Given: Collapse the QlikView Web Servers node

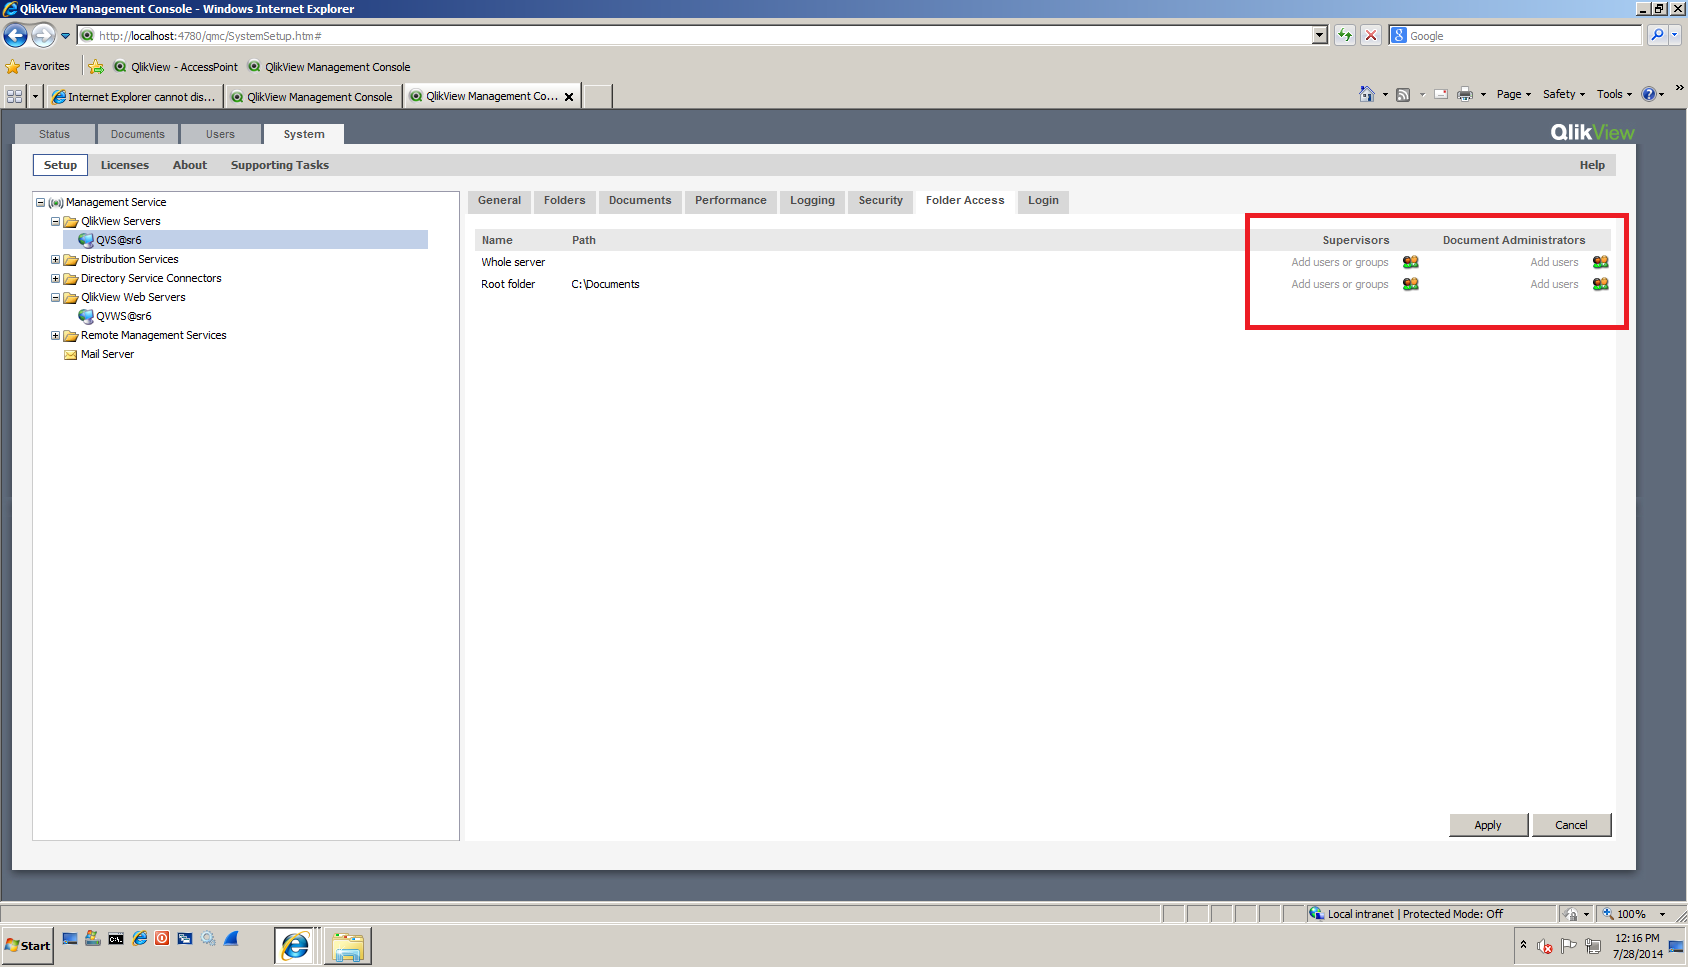Looking at the screenshot, I should pyautogui.click(x=56, y=297).
